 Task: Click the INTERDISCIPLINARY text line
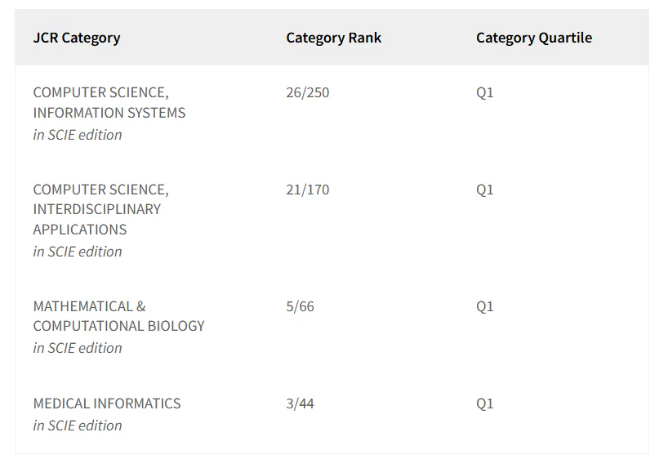tap(97, 209)
